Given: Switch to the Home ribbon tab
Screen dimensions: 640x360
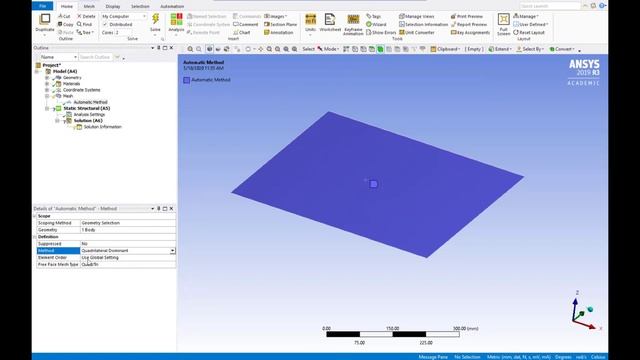Looking at the screenshot, I should (x=67, y=7).
